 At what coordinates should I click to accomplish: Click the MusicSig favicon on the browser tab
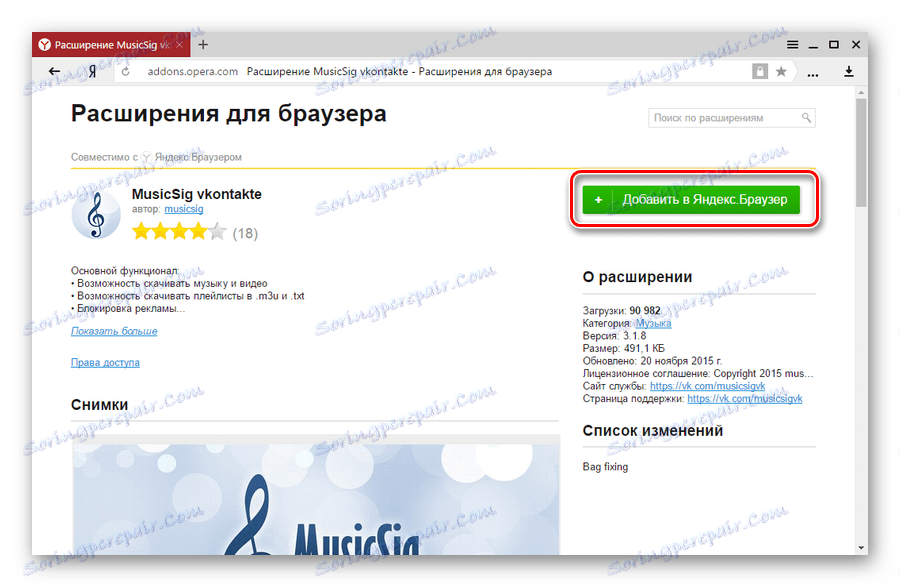tap(45, 43)
